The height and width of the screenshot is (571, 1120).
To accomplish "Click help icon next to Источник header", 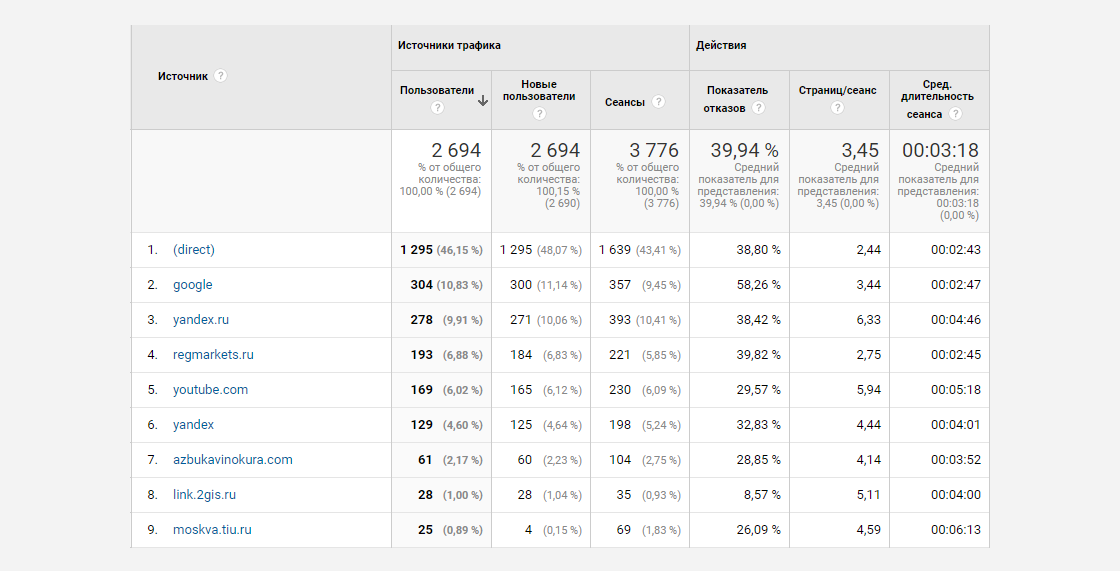I will click(x=221, y=76).
